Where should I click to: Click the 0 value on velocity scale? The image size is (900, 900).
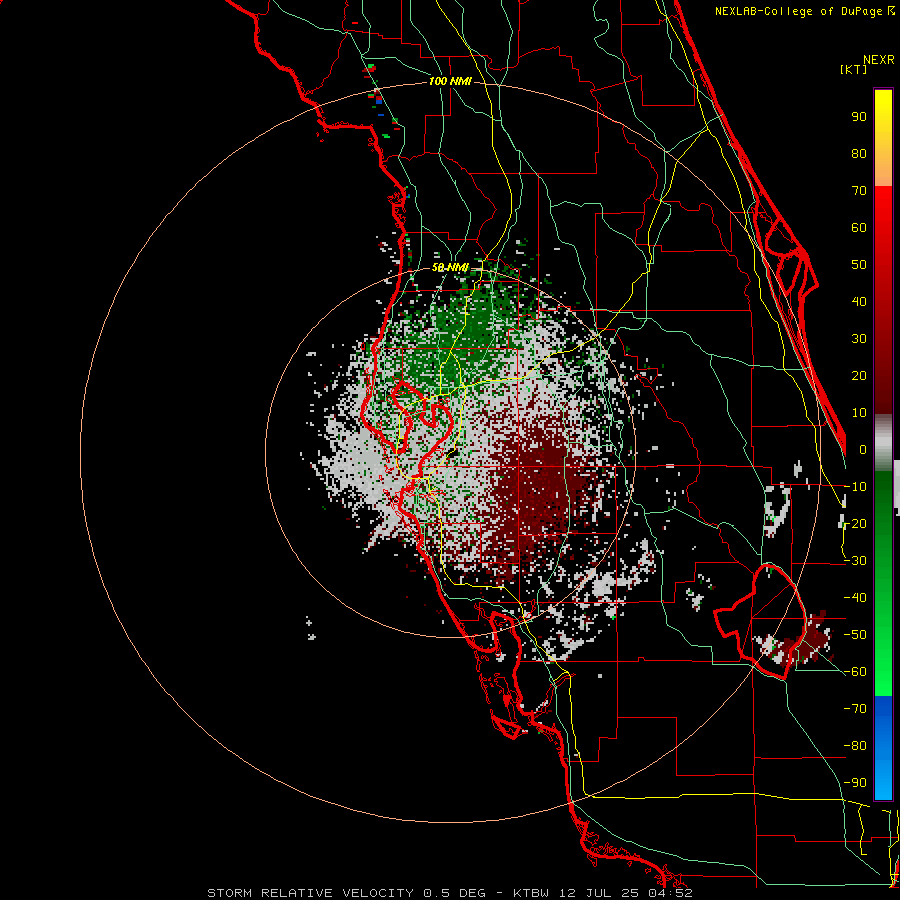[x=863, y=450]
